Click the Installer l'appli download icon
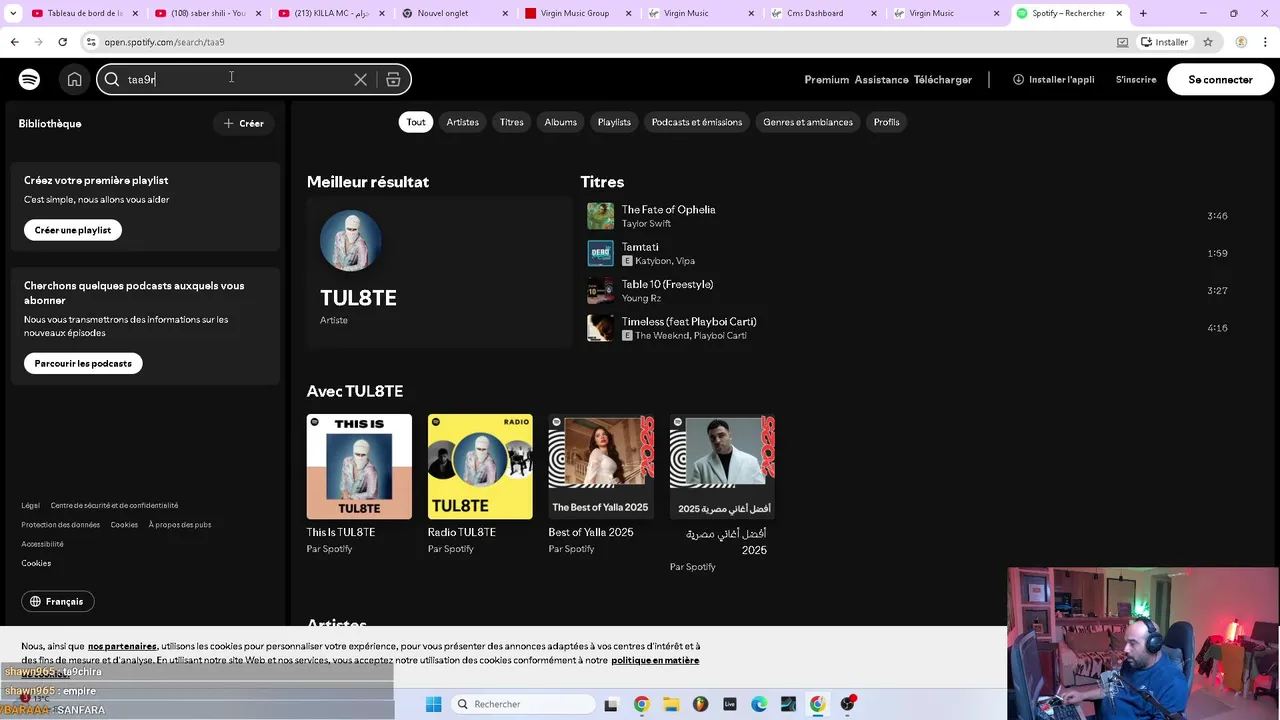This screenshot has width=1280, height=720. 1018,79
